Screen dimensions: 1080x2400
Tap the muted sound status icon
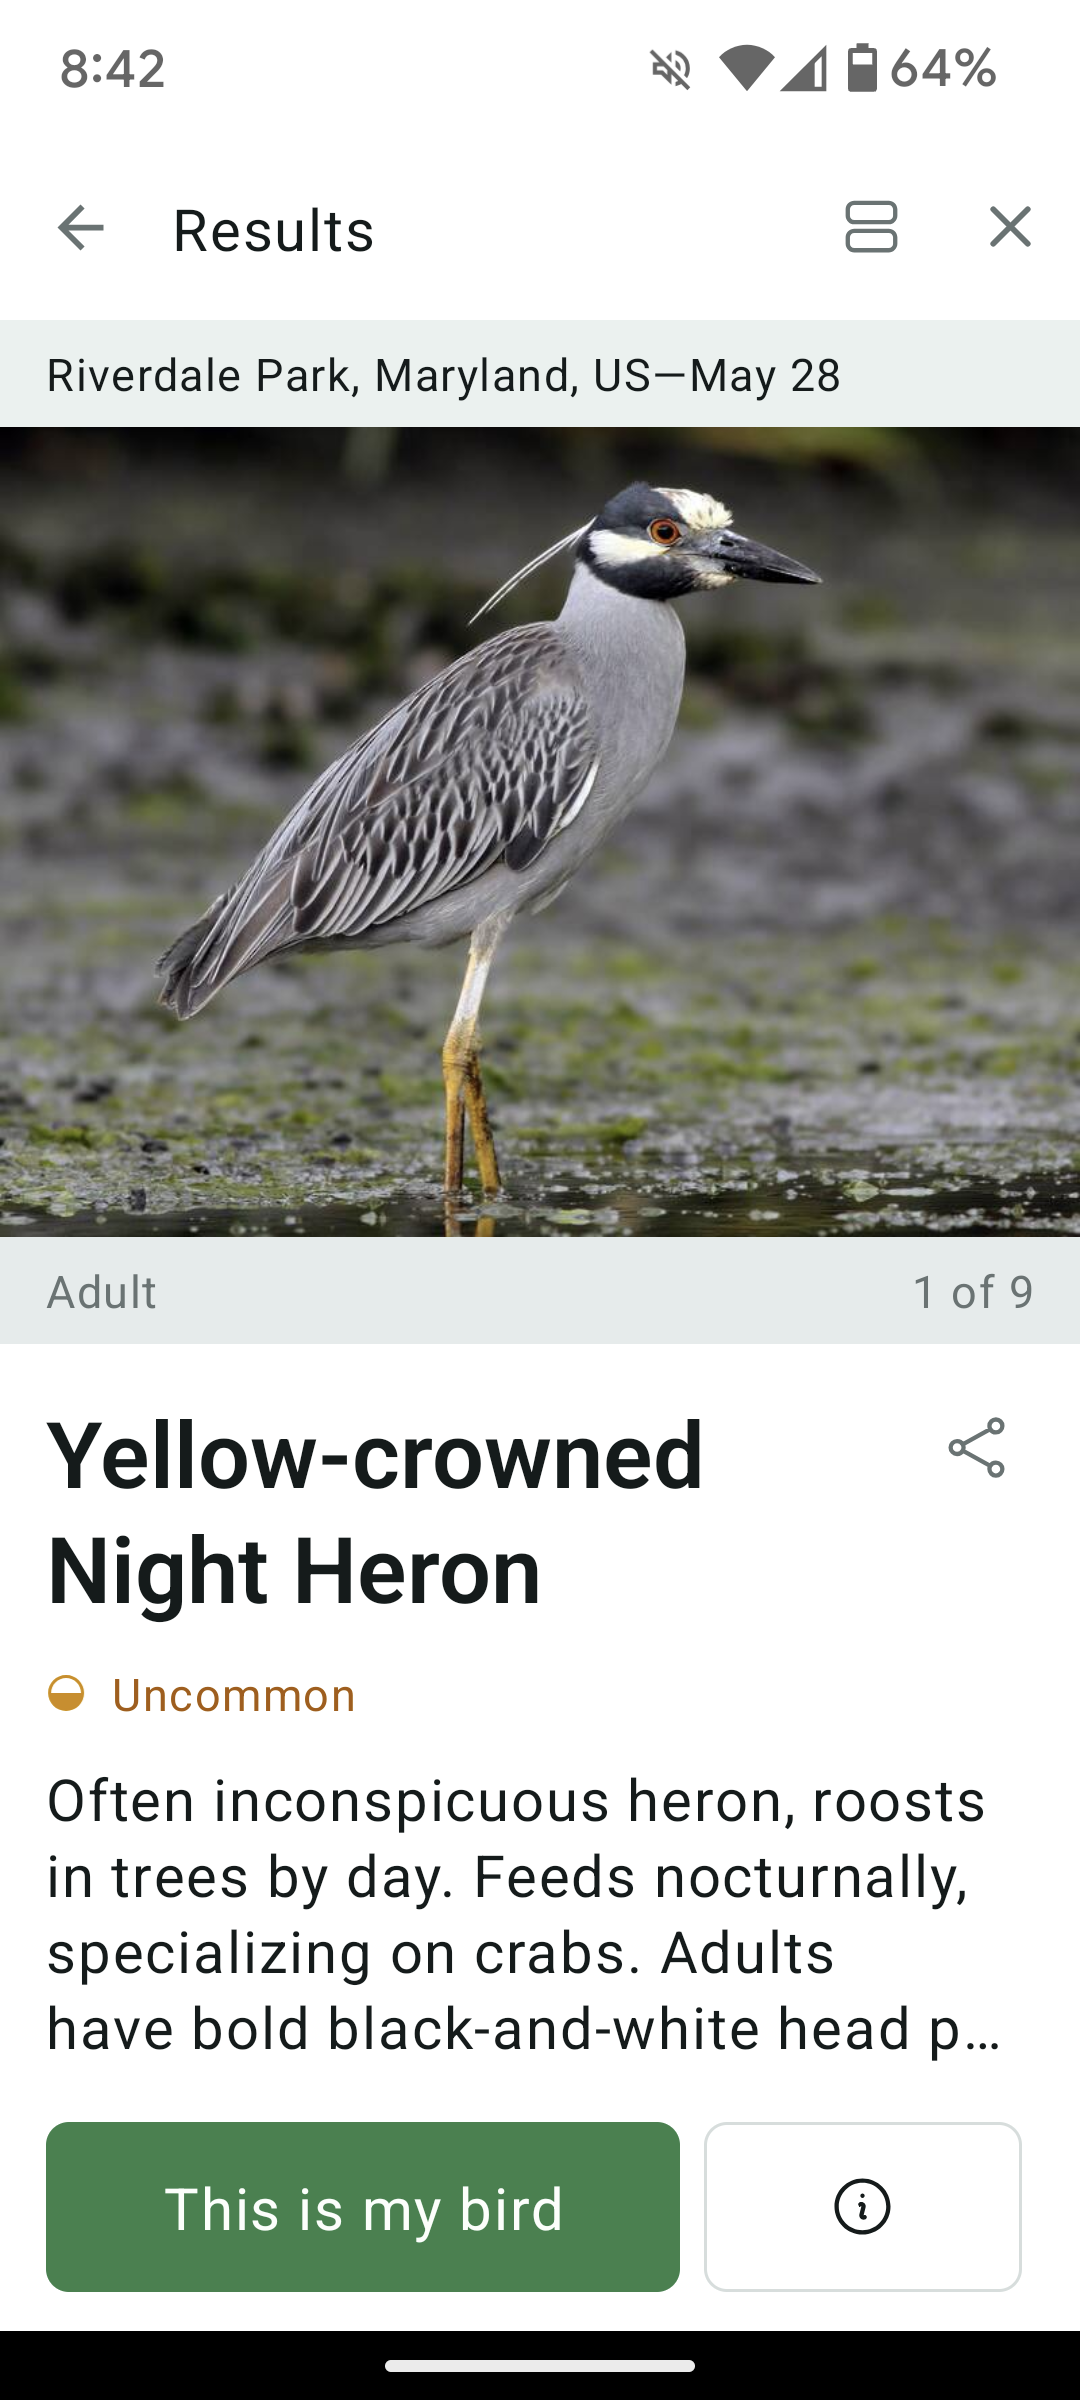click(671, 69)
